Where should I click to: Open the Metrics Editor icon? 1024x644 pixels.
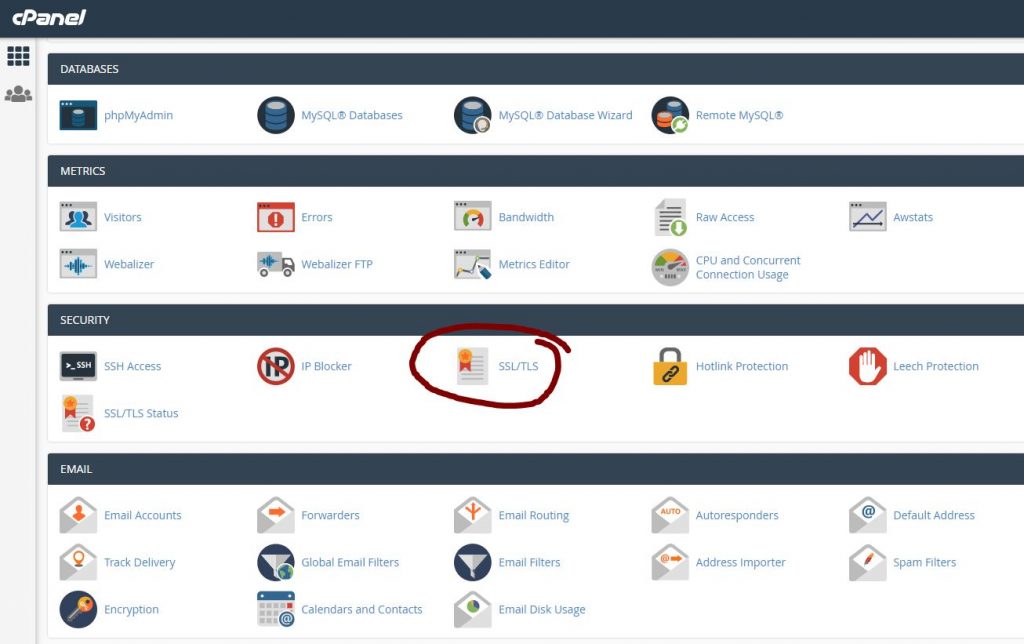click(x=473, y=264)
